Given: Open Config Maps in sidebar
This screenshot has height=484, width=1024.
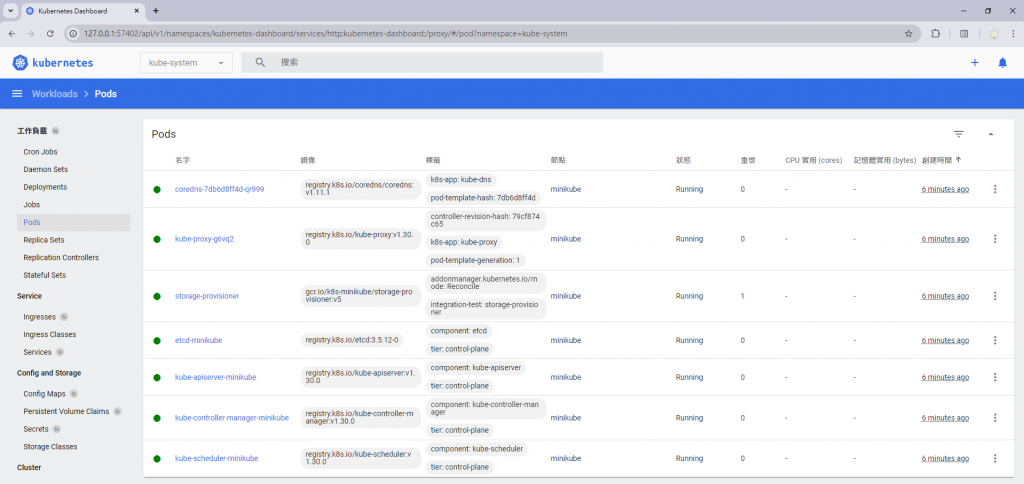Looking at the screenshot, I should click(44, 394).
